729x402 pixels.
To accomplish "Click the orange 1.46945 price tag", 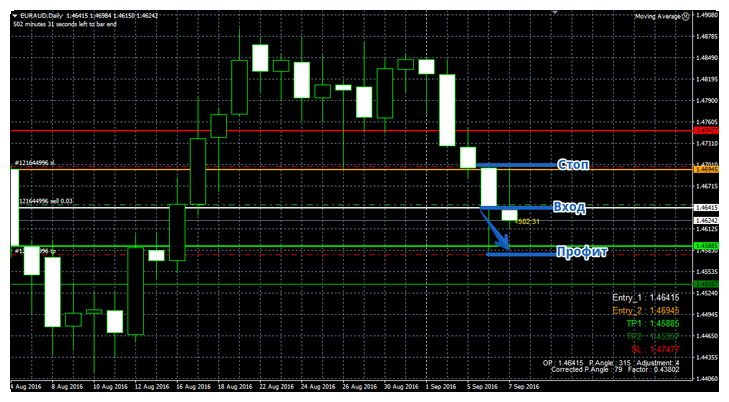I will [x=710, y=169].
